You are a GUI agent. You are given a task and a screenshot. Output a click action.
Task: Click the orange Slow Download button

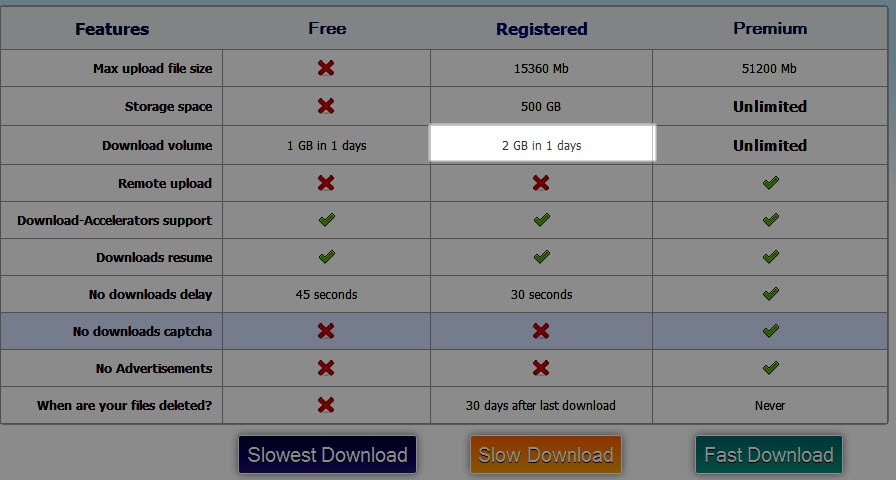pos(546,455)
